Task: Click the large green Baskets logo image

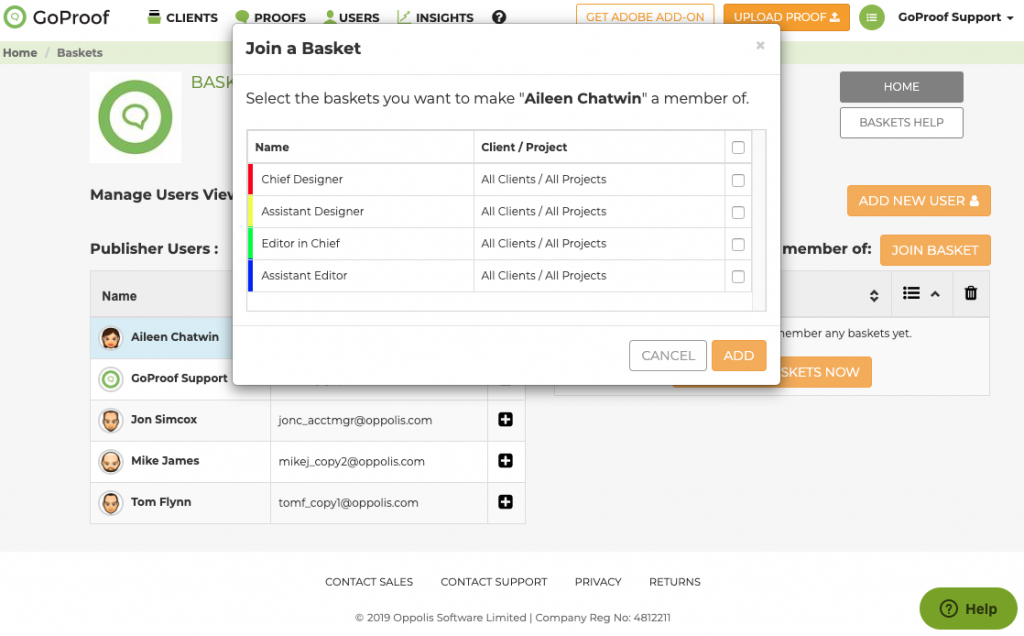Action: [x=135, y=118]
